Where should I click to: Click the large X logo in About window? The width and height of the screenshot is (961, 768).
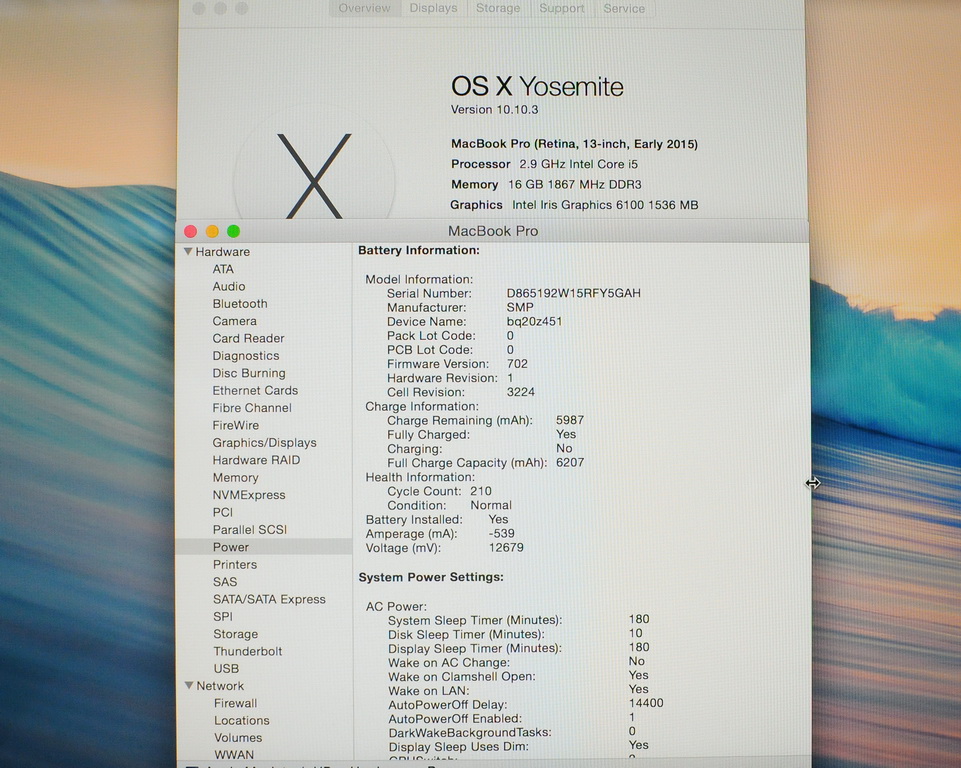click(314, 176)
